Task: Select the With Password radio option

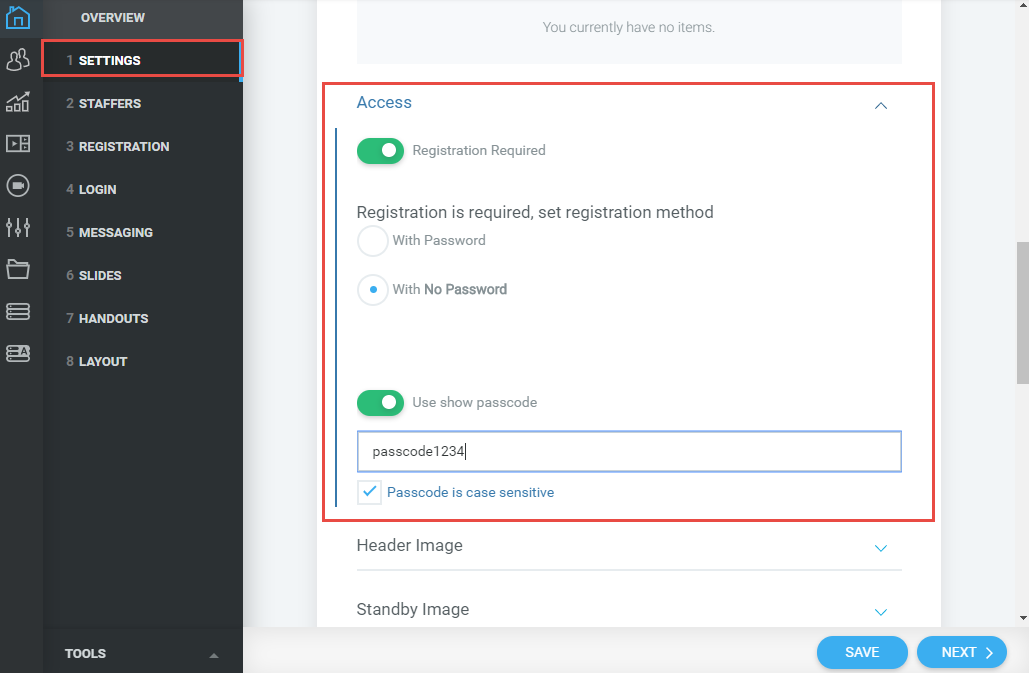Action: tap(373, 241)
